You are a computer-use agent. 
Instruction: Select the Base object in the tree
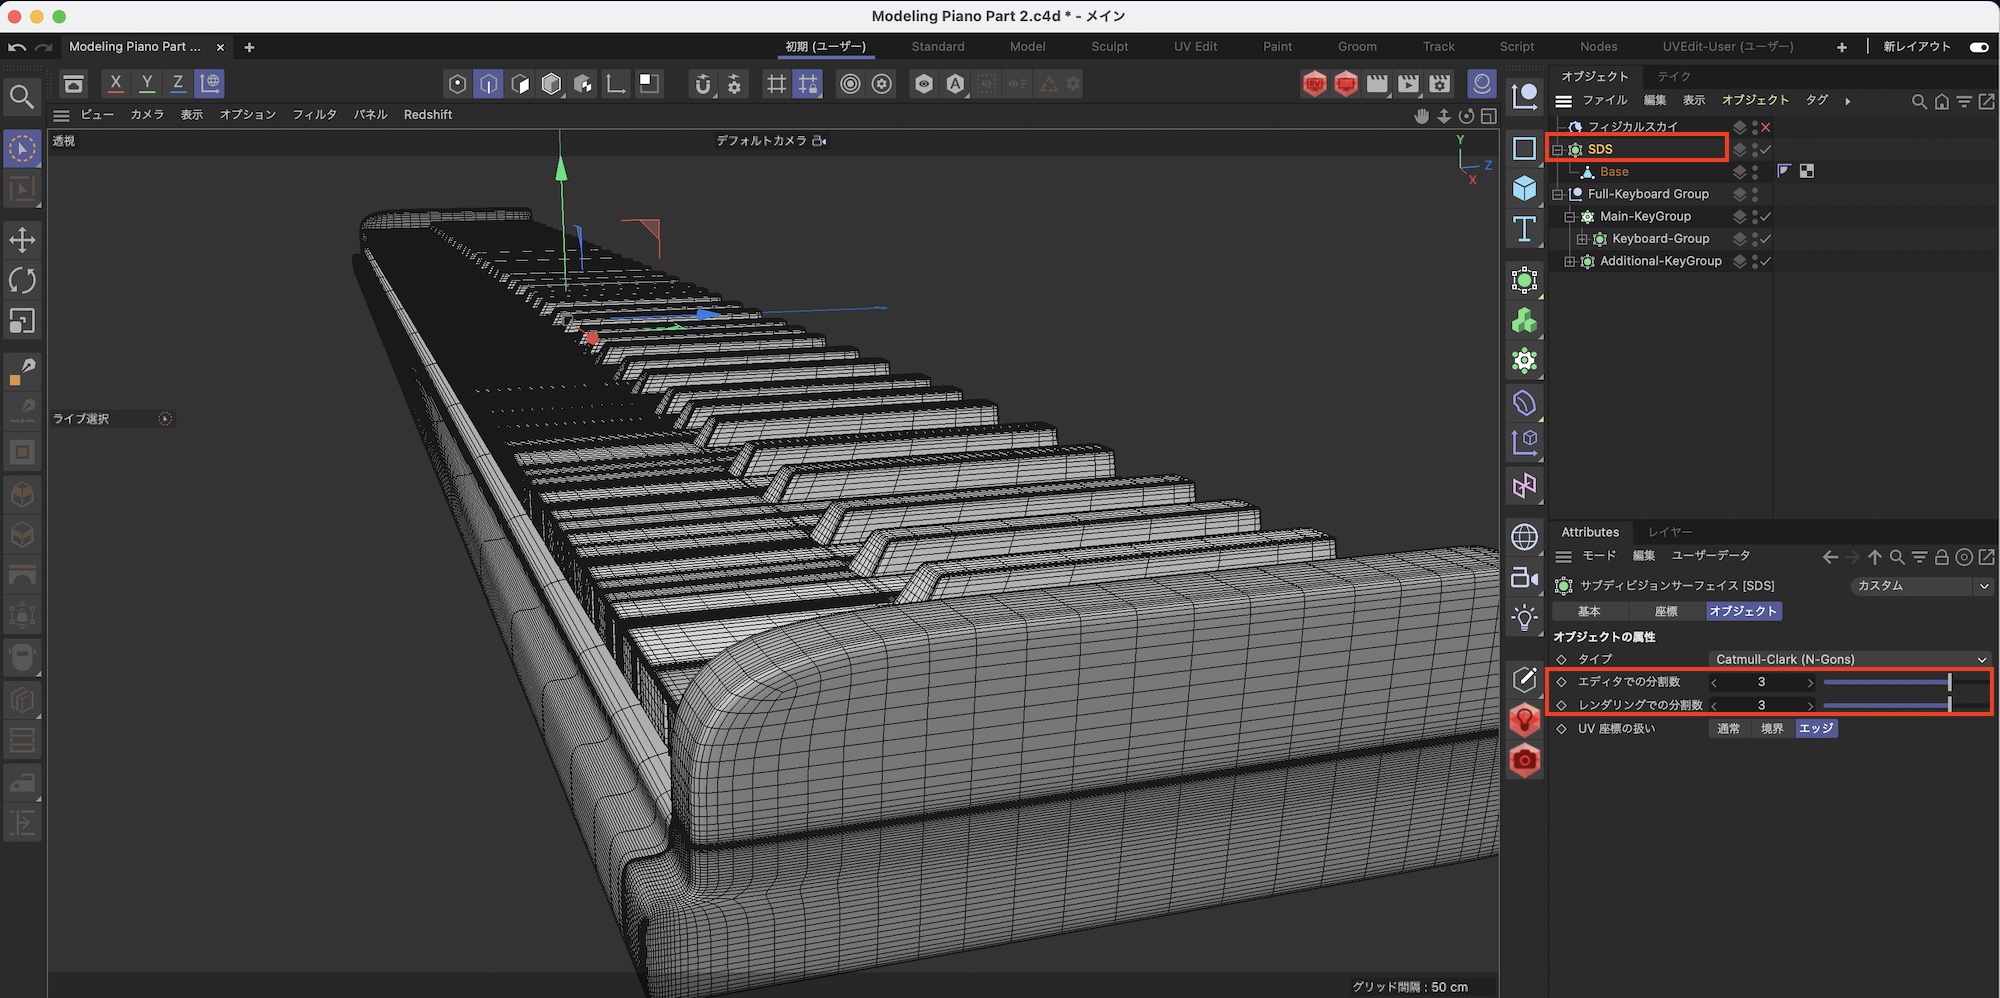pyautogui.click(x=1614, y=172)
